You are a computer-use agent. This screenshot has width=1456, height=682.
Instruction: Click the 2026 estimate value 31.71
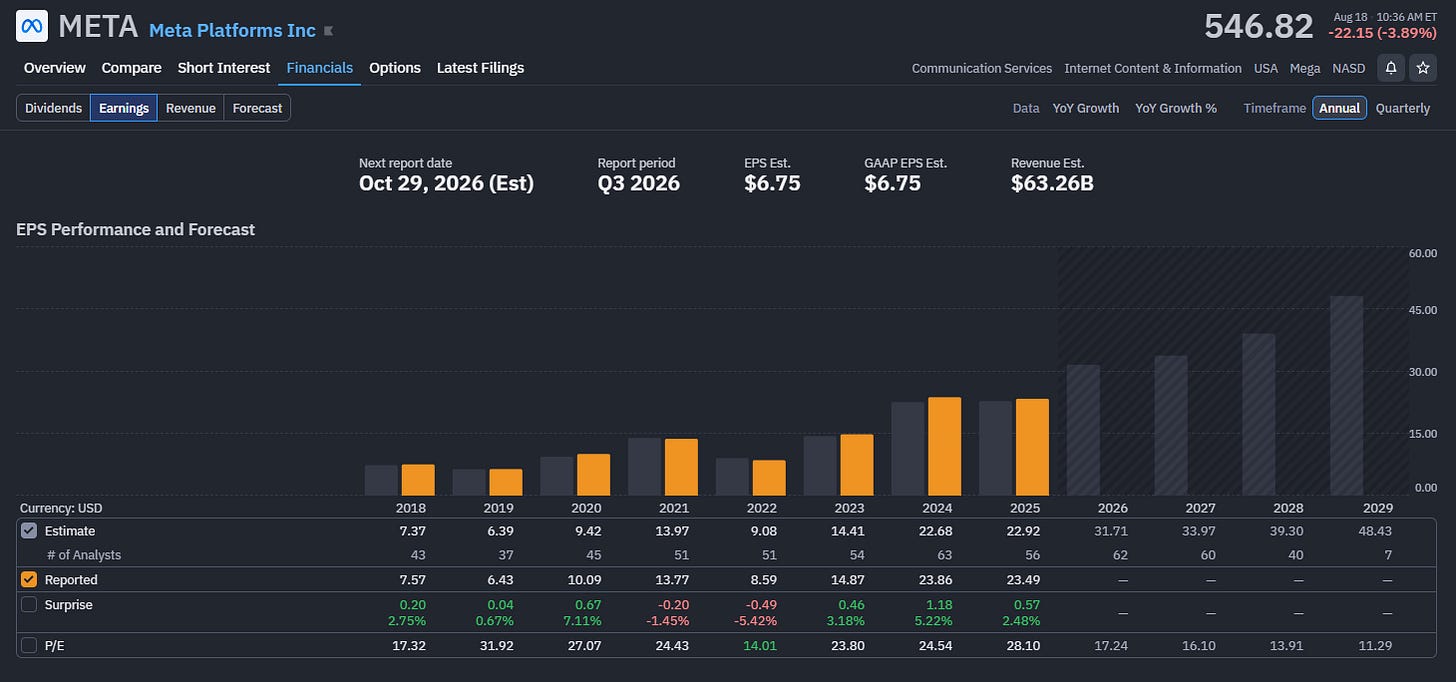[1110, 531]
